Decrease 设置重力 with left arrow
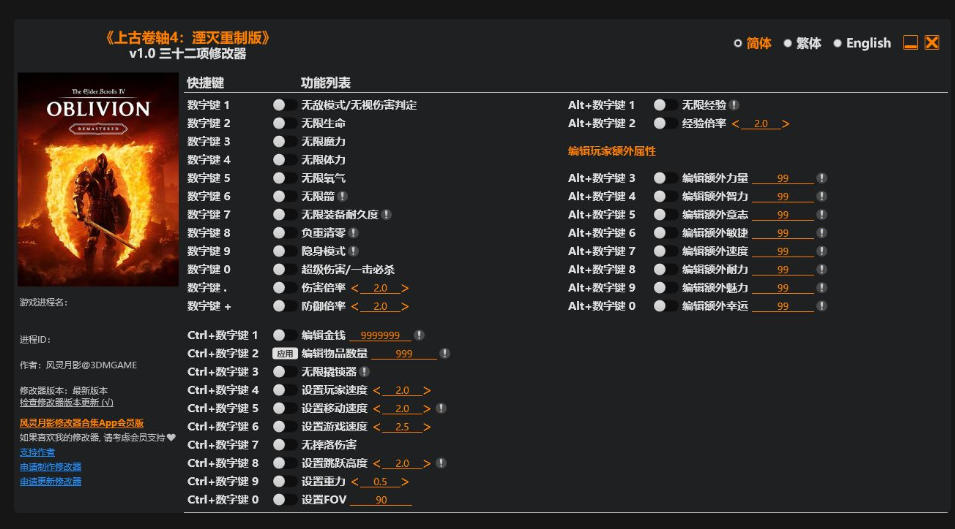Screen dimensions: 955x529 (355, 482)
